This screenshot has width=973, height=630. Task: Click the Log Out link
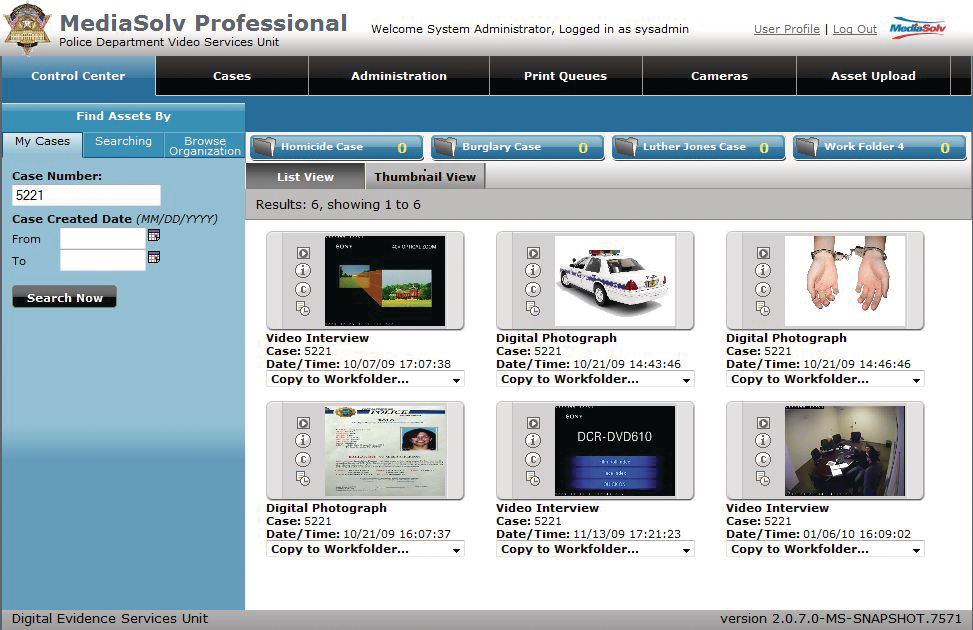point(855,29)
